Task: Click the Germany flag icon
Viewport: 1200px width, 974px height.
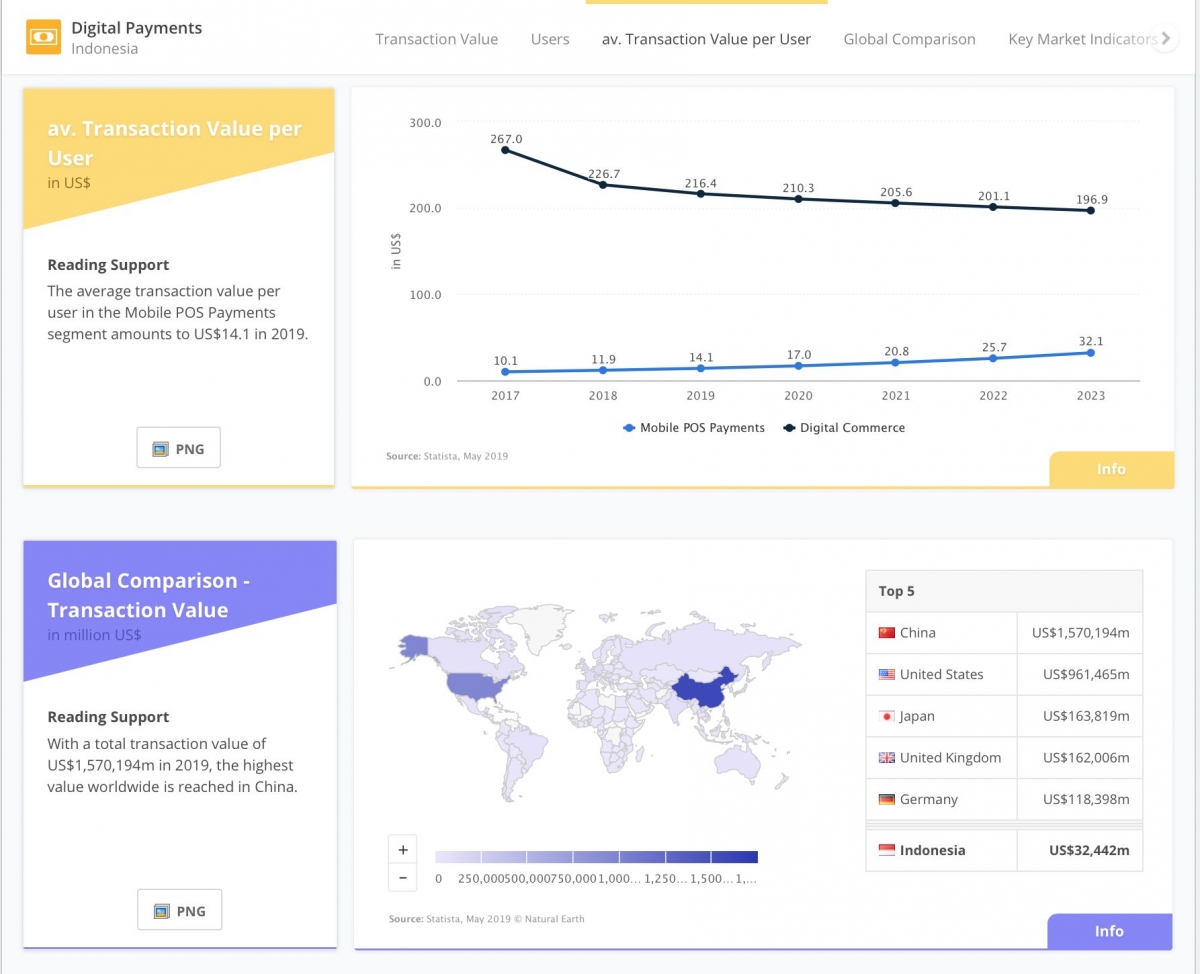Action: tap(886, 800)
